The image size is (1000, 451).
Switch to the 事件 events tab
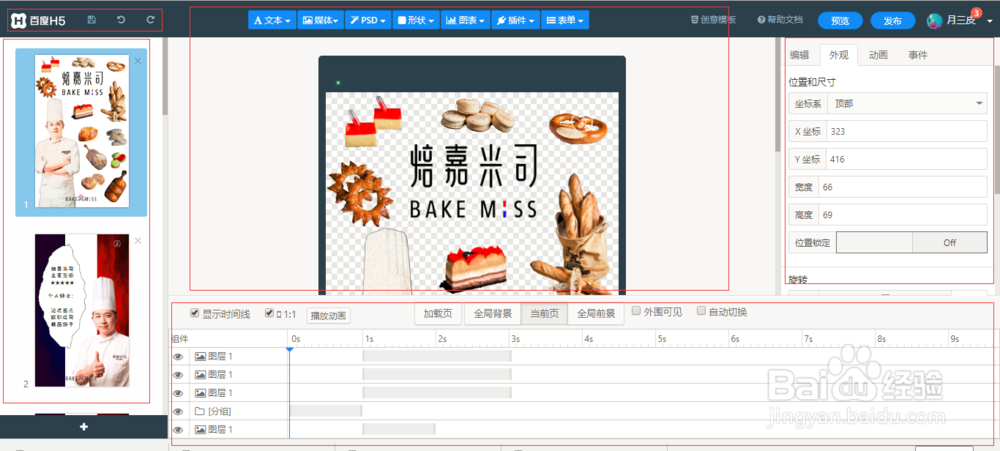click(918, 55)
